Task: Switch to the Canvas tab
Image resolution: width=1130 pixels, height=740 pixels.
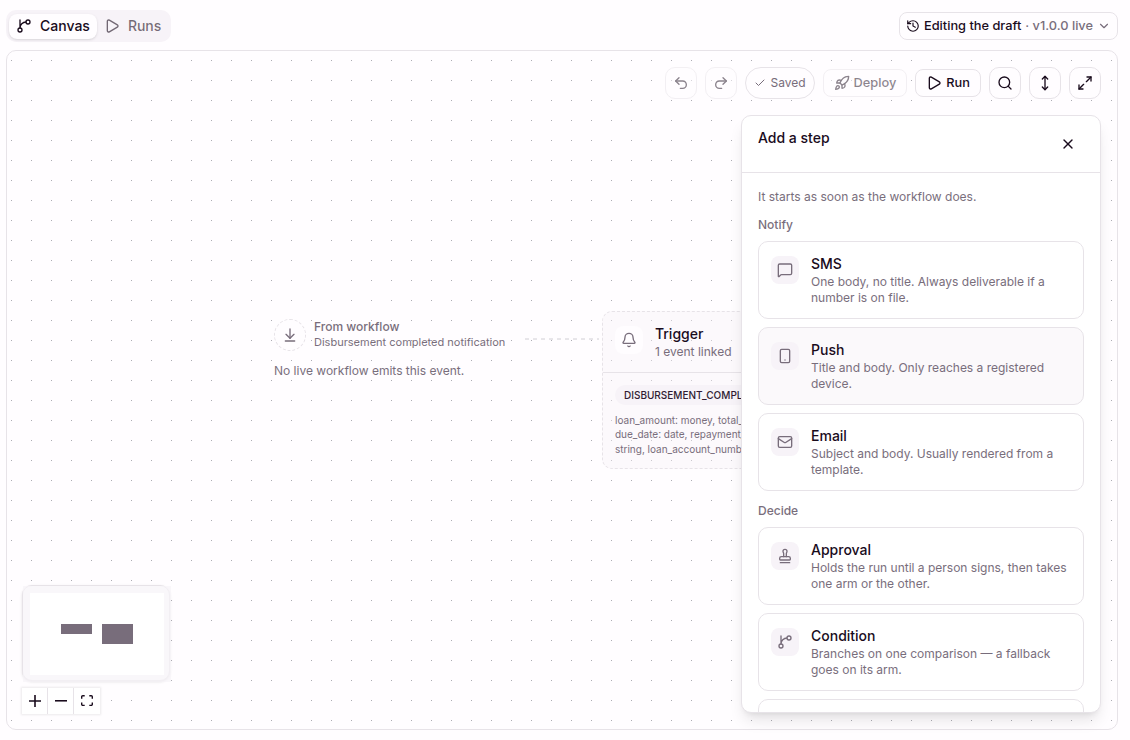Action: point(53,26)
